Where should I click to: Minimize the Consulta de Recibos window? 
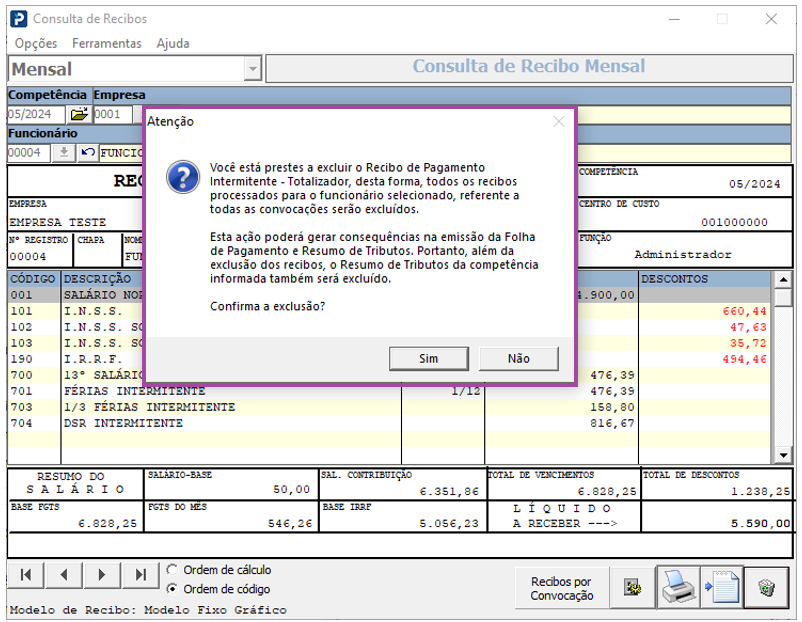pyautogui.click(x=674, y=19)
